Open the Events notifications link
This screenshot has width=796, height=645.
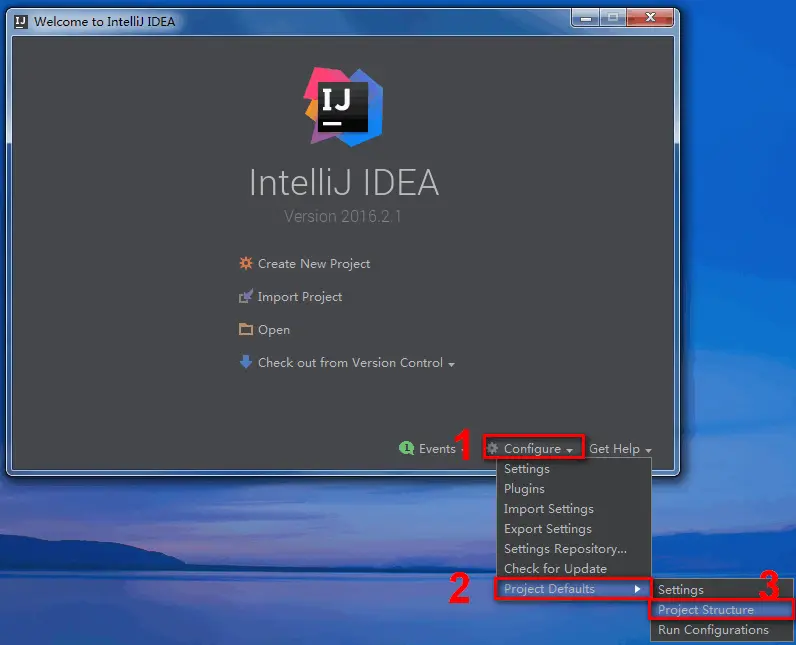click(x=437, y=449)
